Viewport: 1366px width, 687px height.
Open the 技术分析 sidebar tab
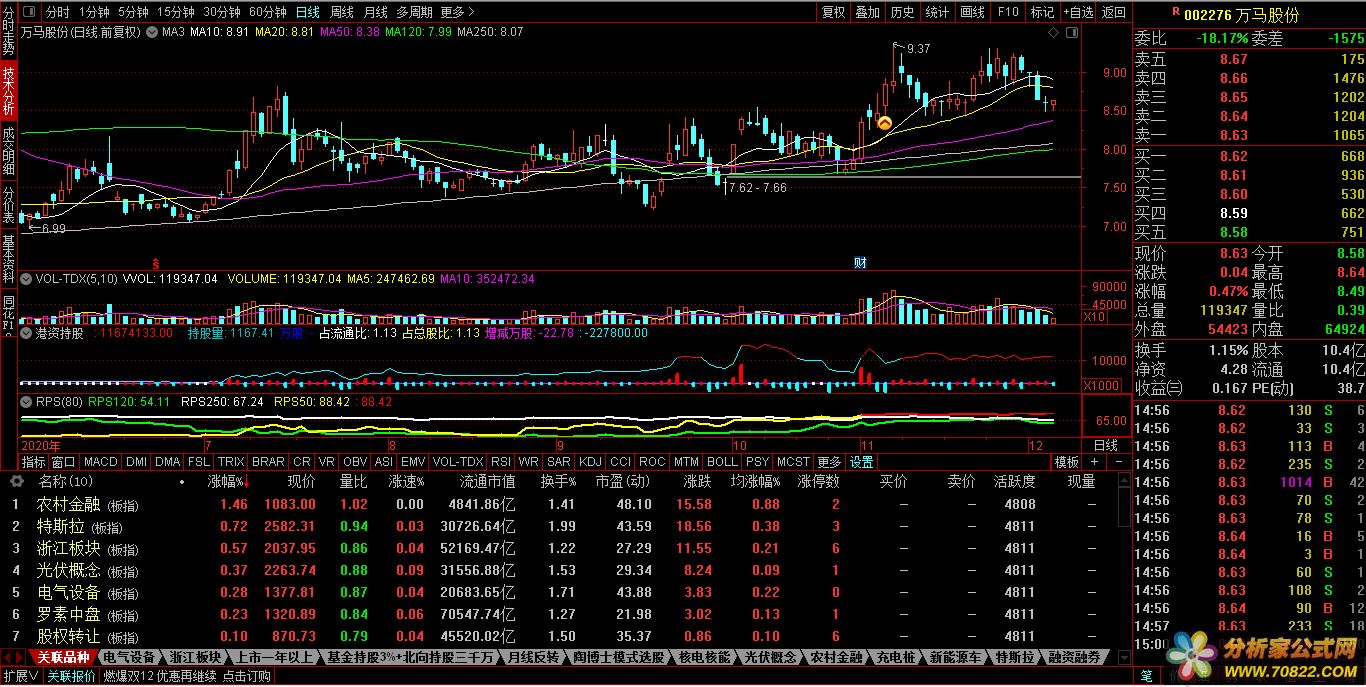tap(8, 92)
